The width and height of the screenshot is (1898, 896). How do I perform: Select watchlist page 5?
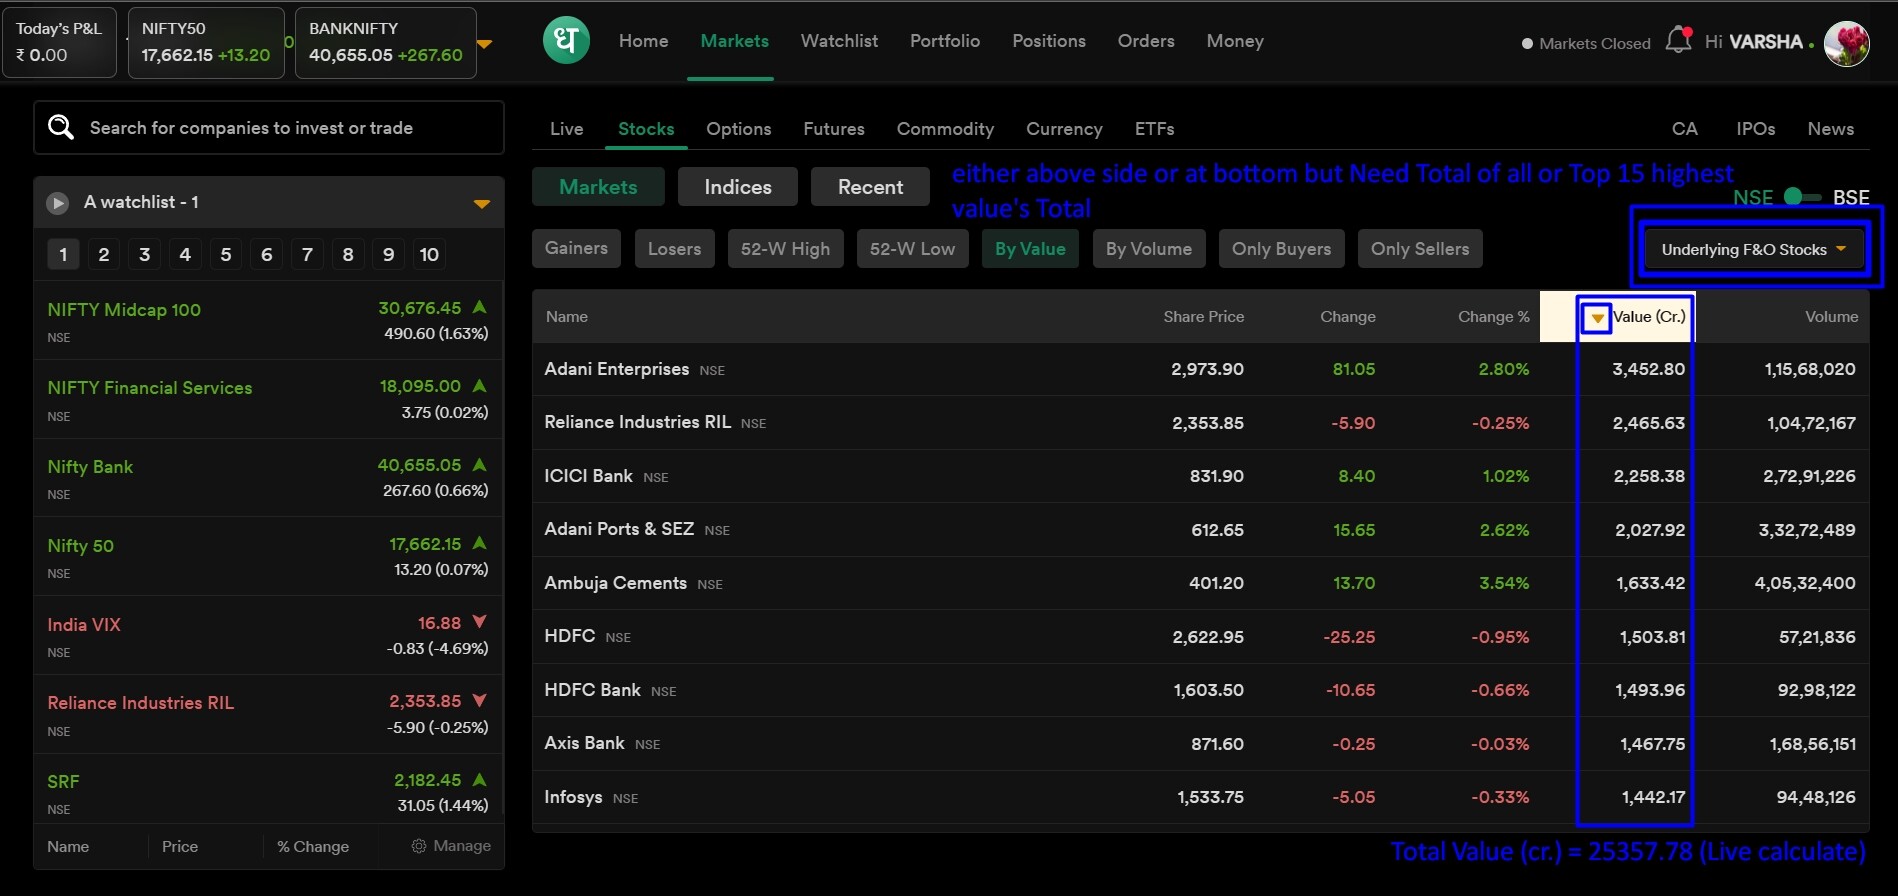pyautogui.click(x=226, y=255)
